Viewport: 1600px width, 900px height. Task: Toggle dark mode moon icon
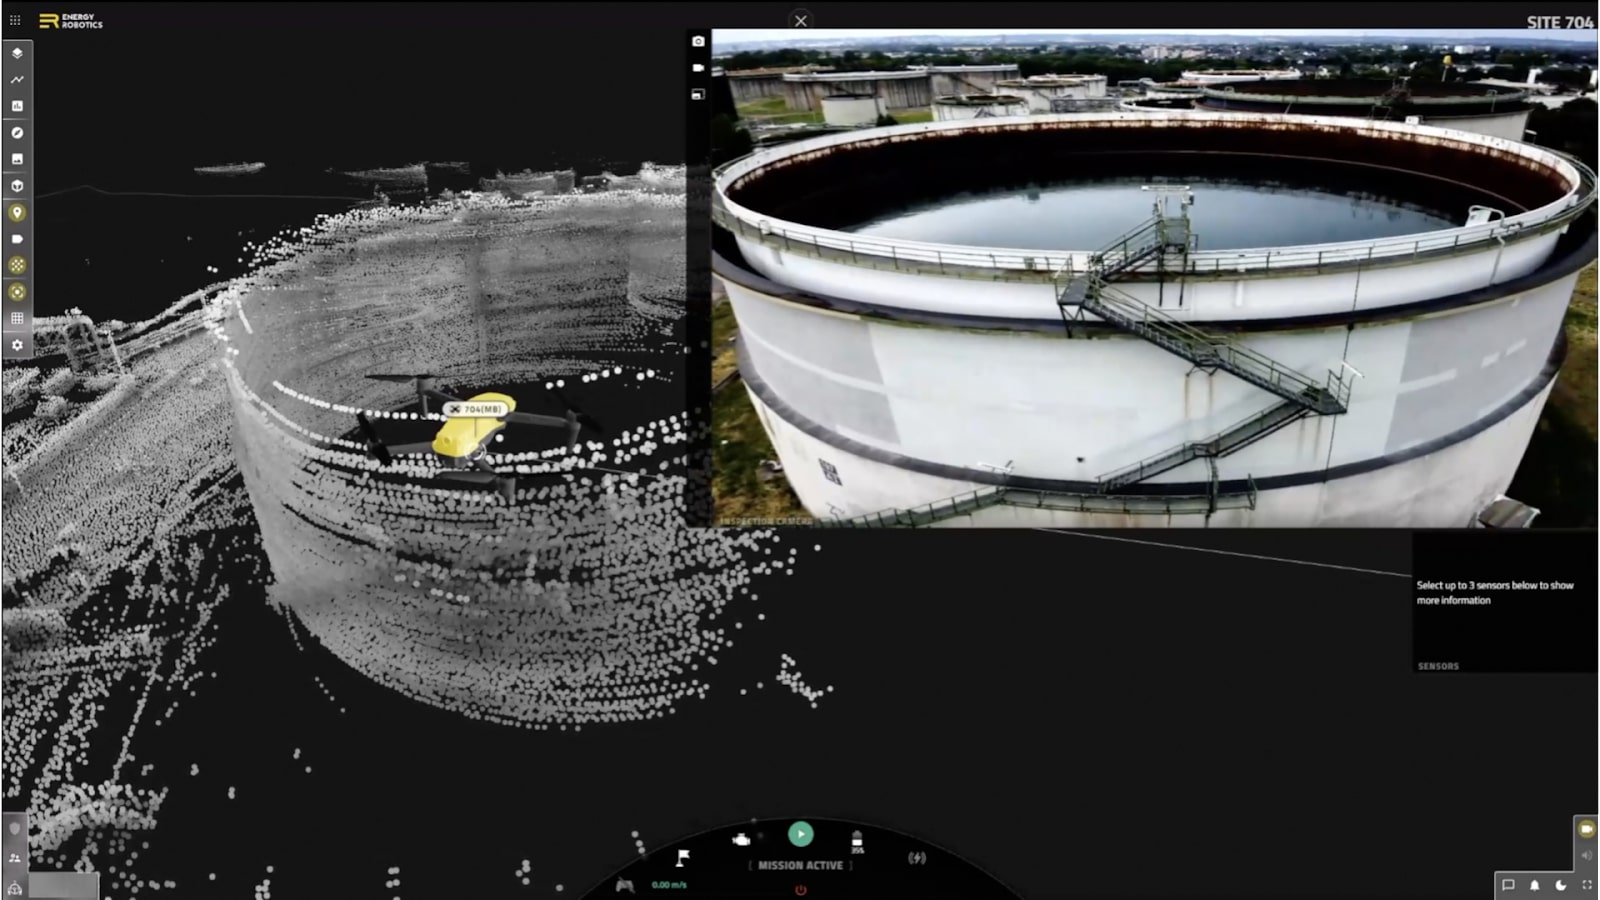1561,885
